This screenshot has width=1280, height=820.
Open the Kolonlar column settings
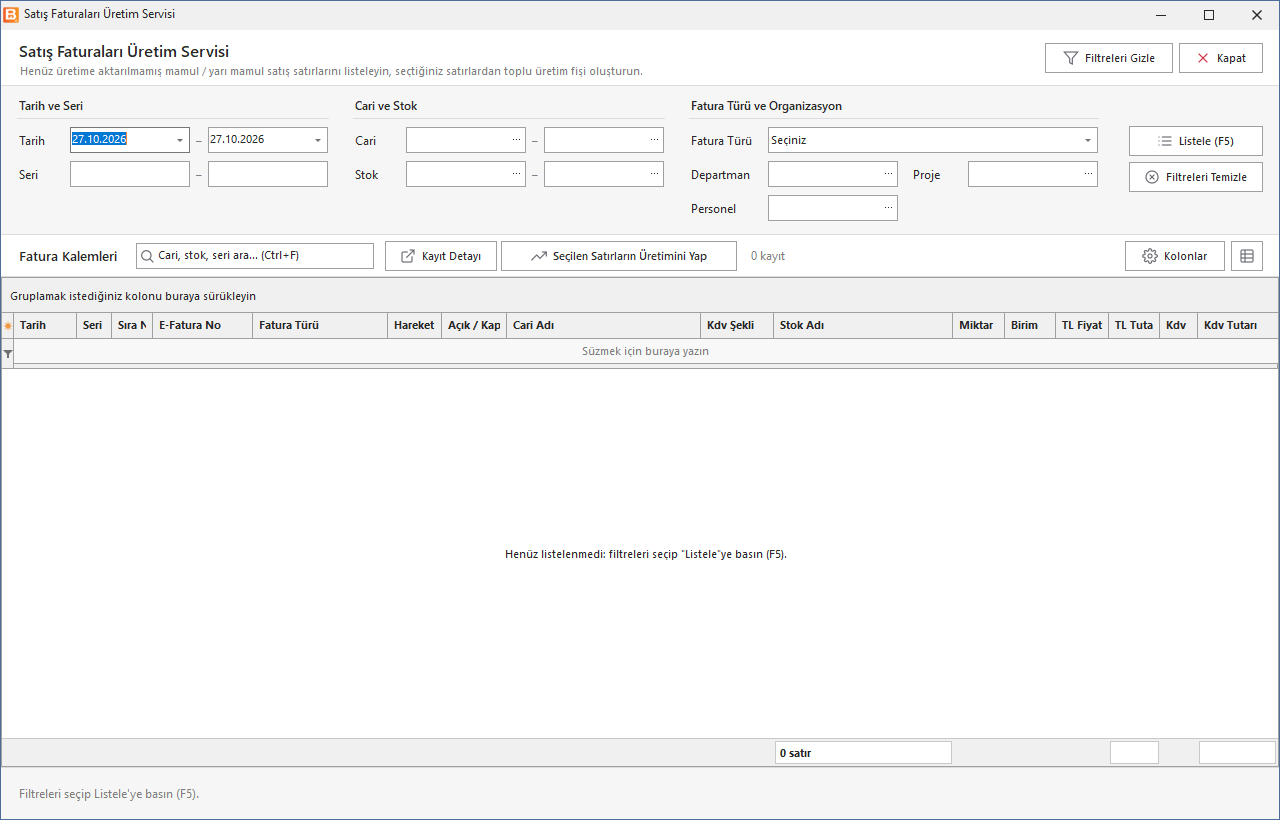coord(1175,256)
